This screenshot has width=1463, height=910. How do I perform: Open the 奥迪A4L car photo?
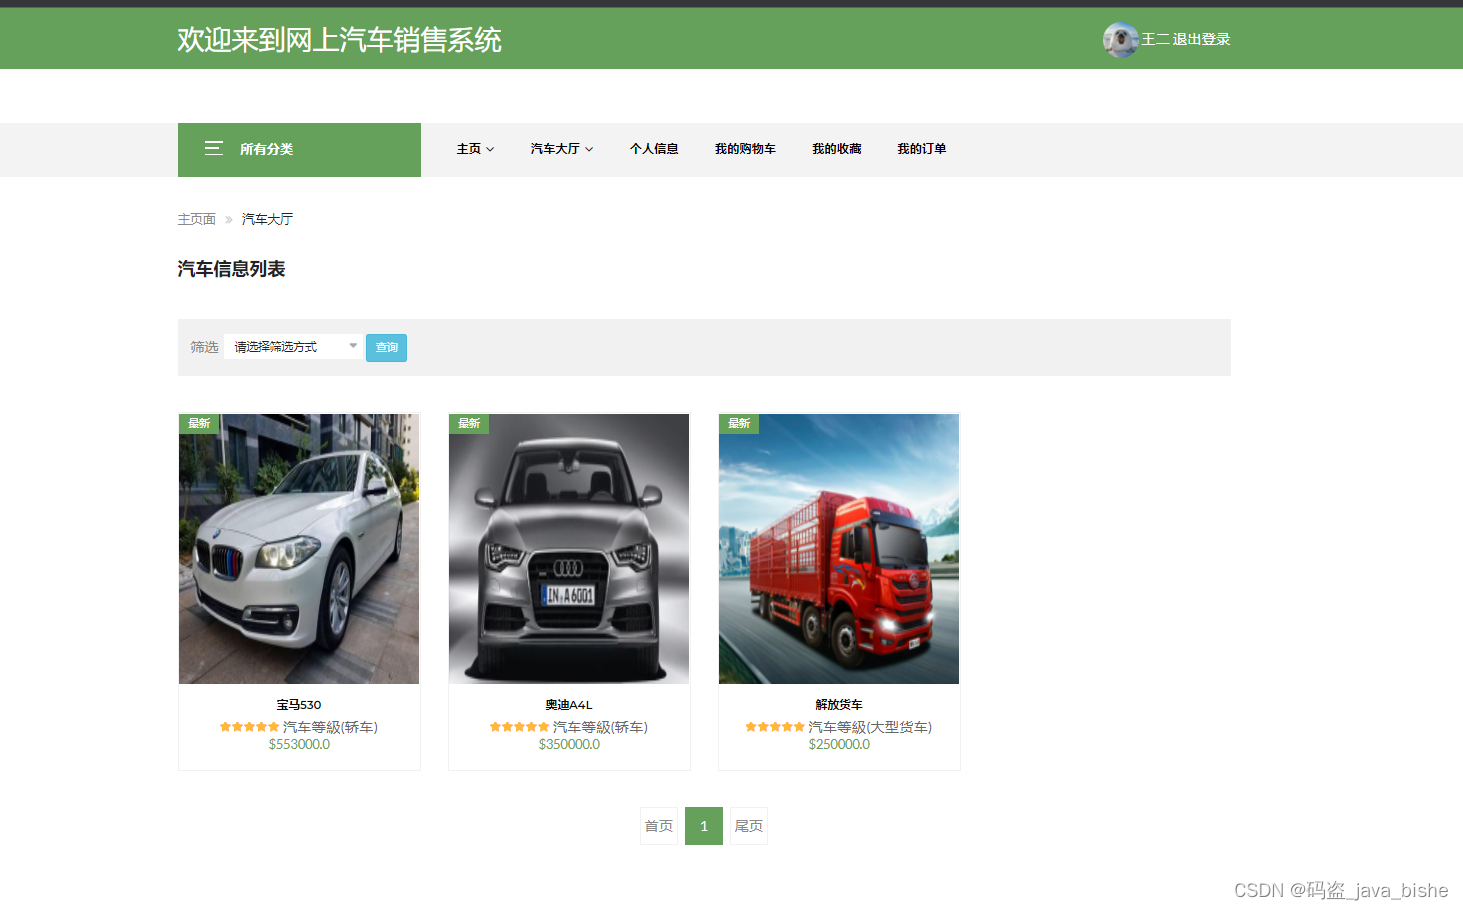(569, 549)
